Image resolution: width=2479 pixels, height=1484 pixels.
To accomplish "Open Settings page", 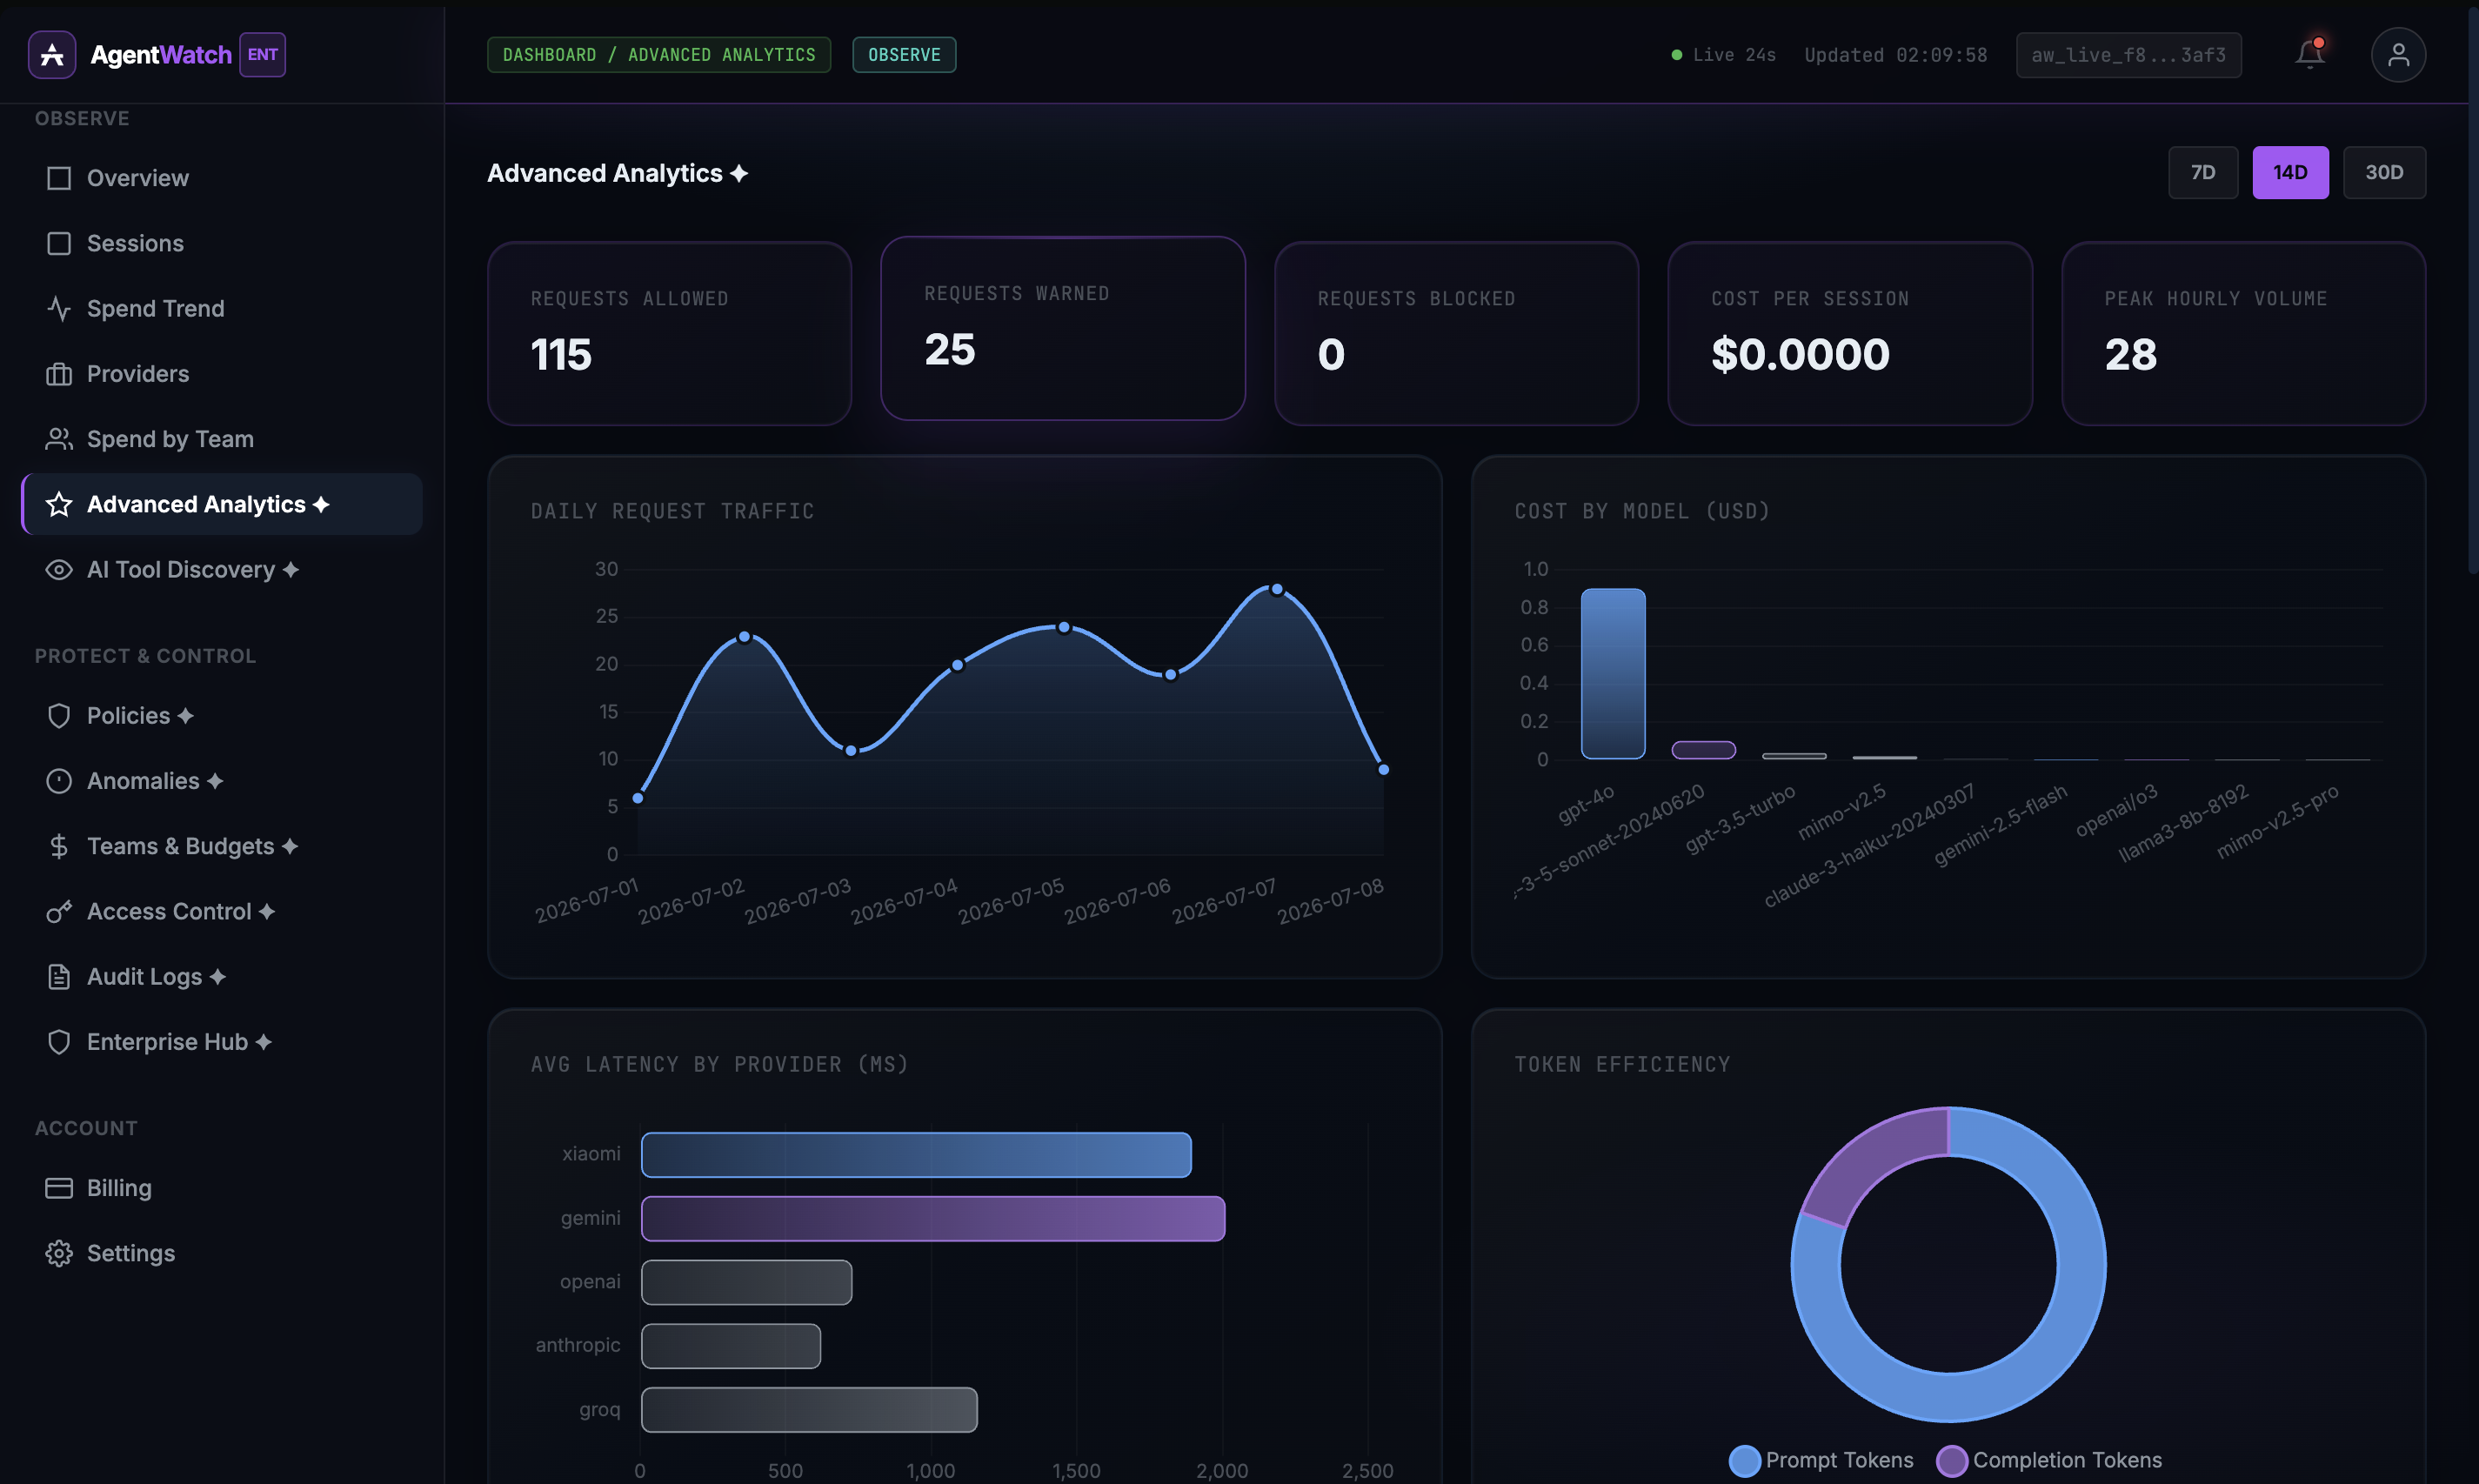I will pyautogui.click(x=222, y=1253).
